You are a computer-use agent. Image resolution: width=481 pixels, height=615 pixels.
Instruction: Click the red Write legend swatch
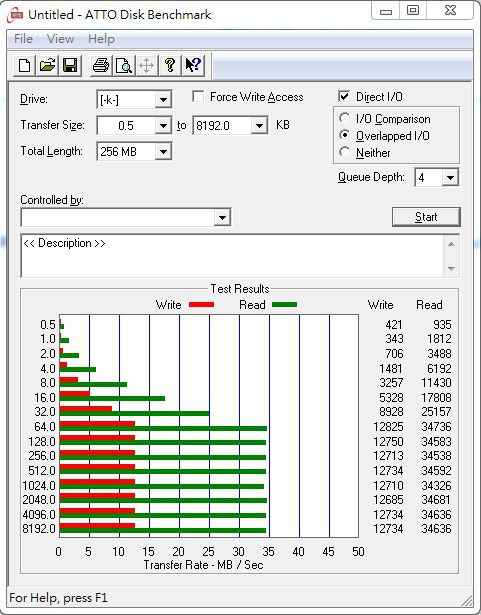tap(201, 304)
